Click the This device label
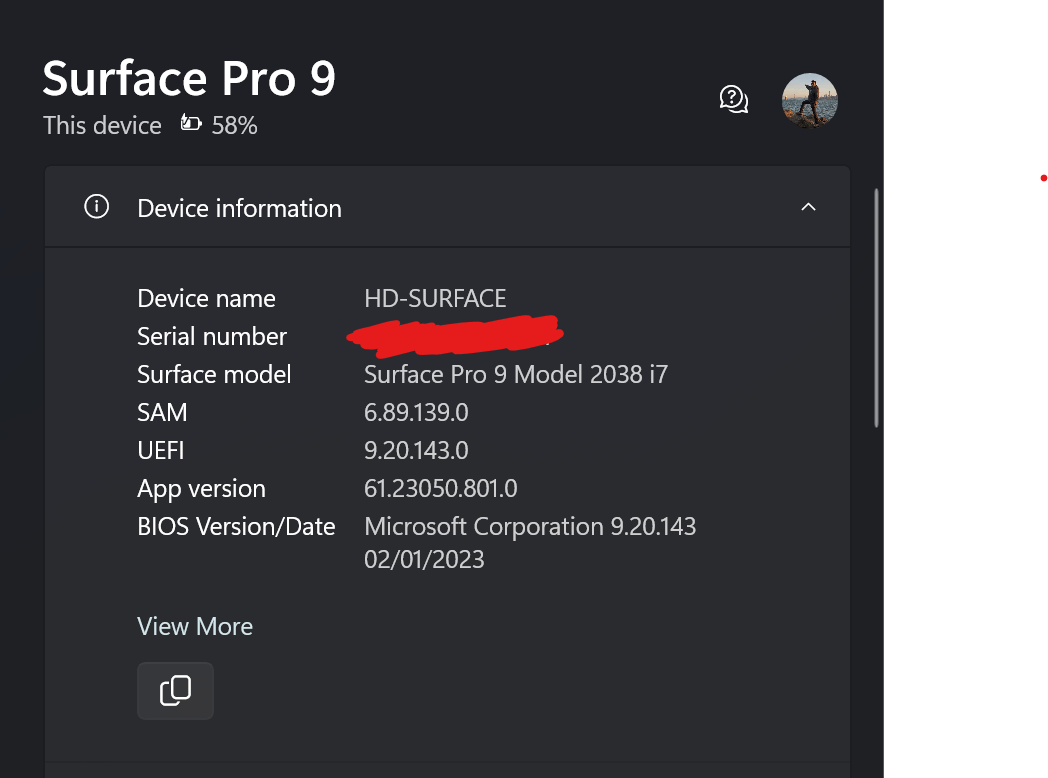This screenshot has height=778, width=1048. (102, 125)
